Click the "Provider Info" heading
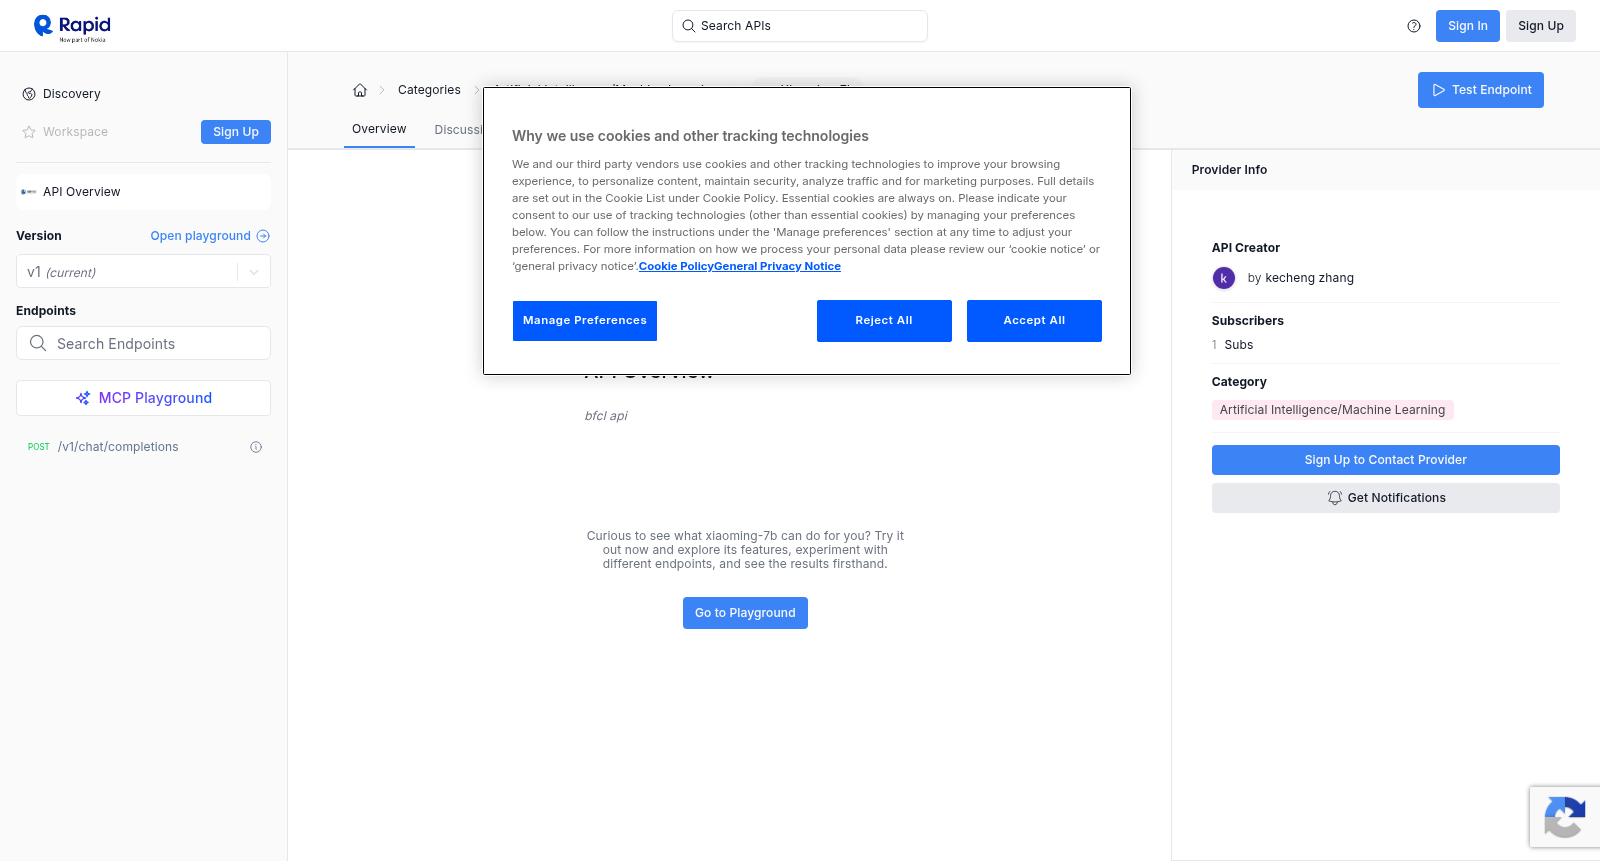Viewport: 1600px width, 861px height. (1229, 170)
